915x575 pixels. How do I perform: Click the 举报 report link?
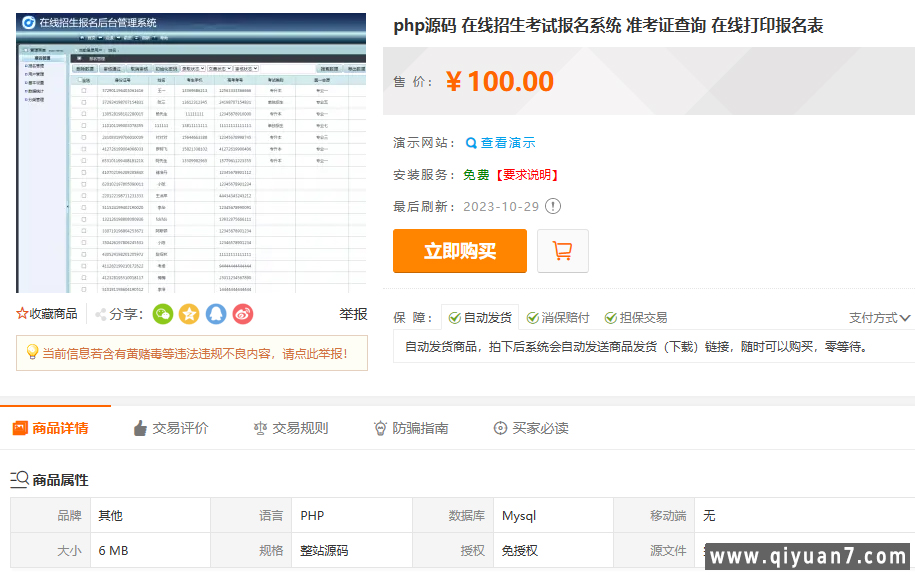[353, 314]
